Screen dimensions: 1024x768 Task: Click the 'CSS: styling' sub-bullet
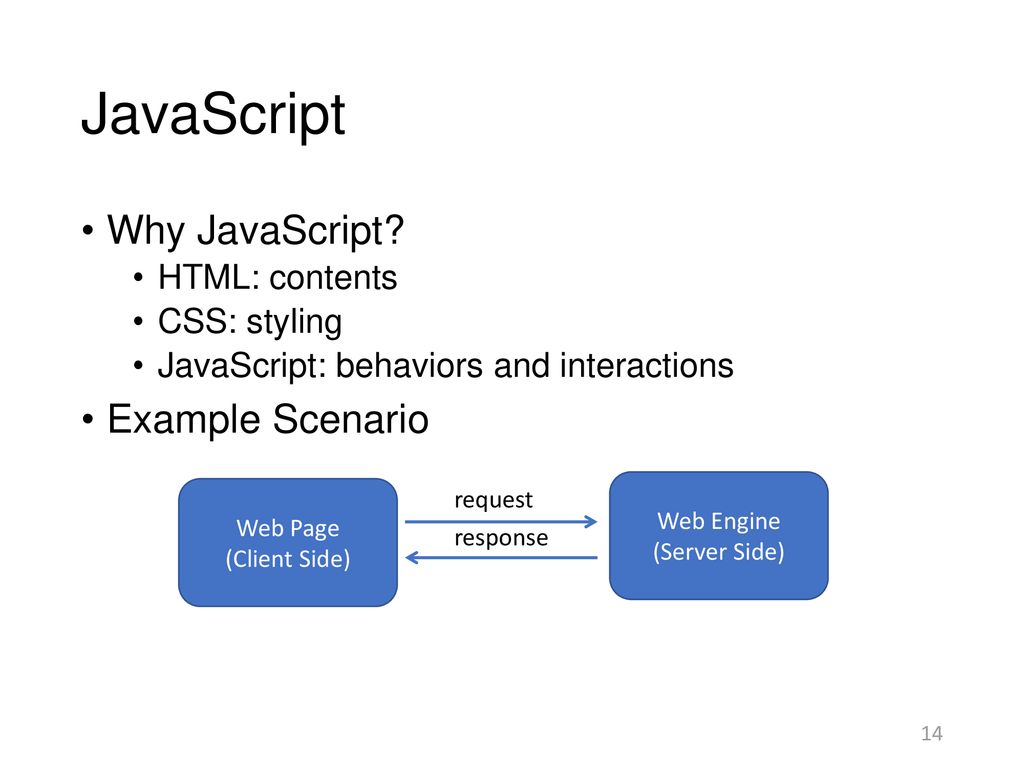point(250,322)
